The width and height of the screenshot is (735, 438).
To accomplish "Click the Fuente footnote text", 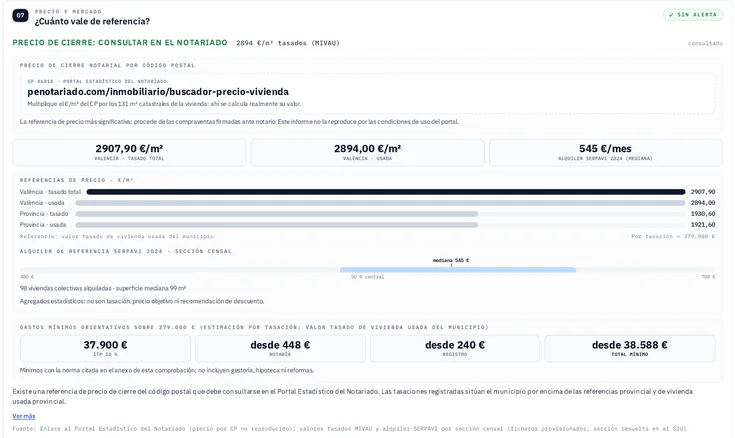I will click(349, 429).
